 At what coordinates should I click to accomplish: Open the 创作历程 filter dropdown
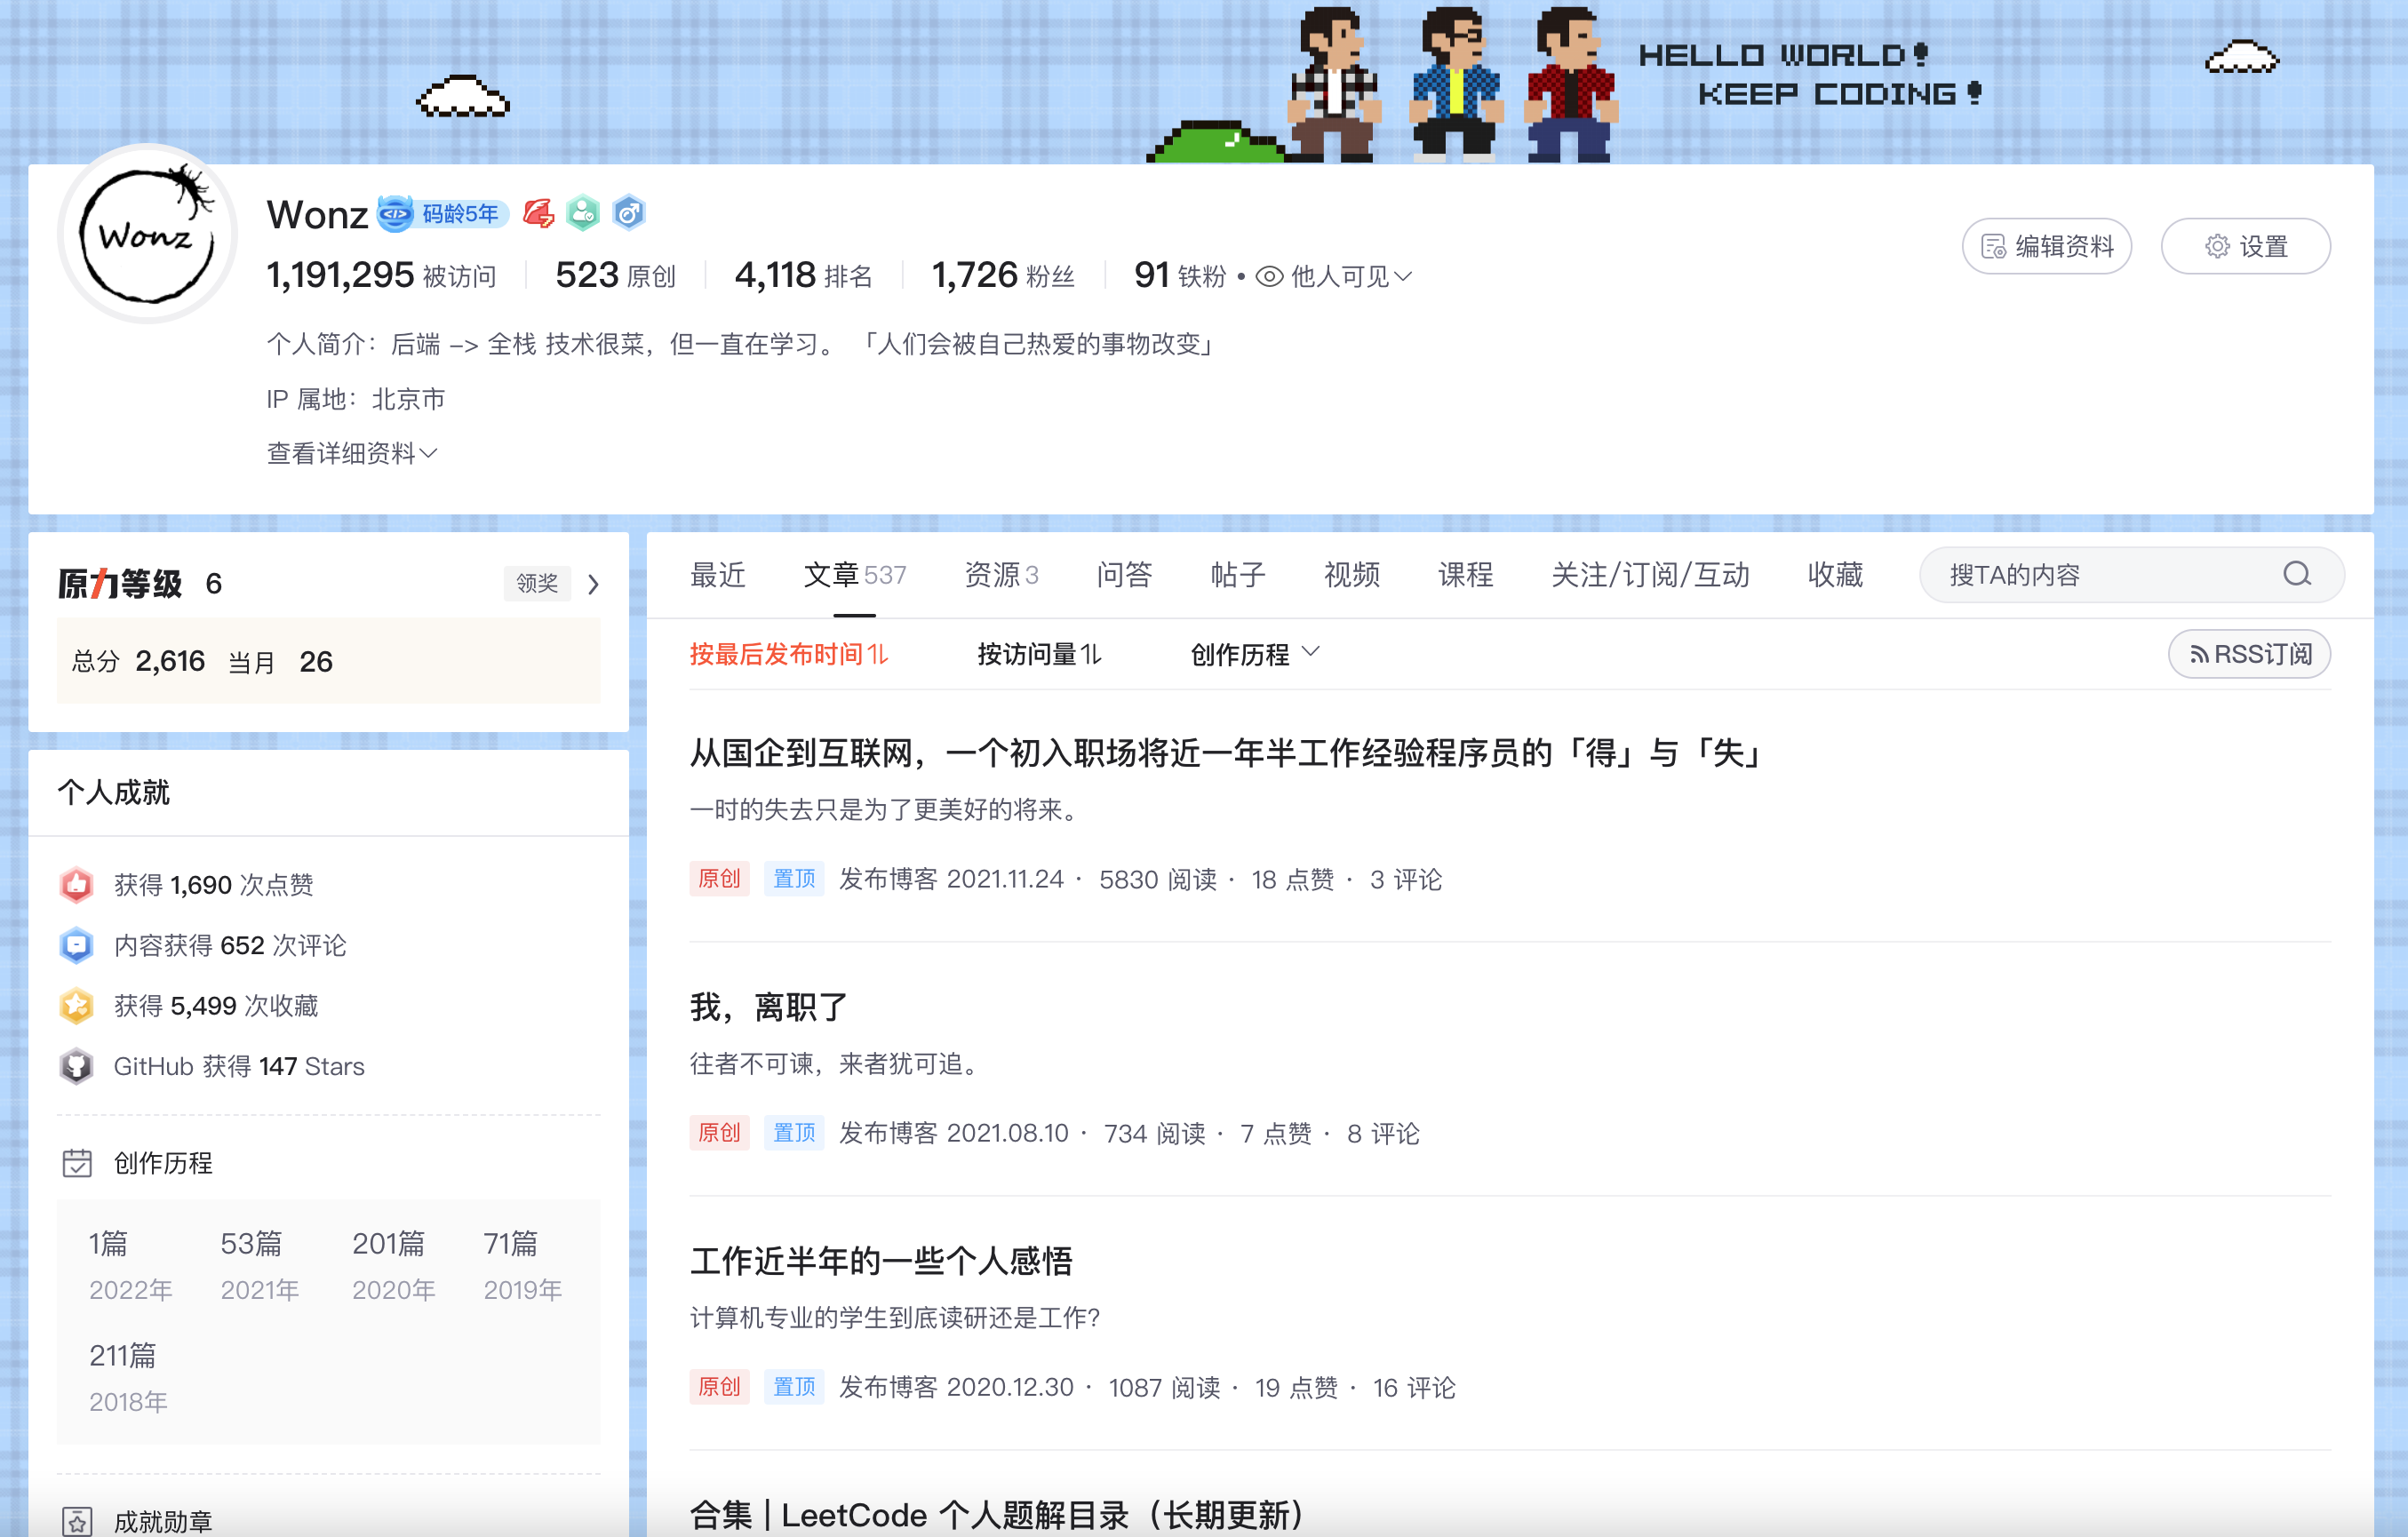[x=1254, y=654]
